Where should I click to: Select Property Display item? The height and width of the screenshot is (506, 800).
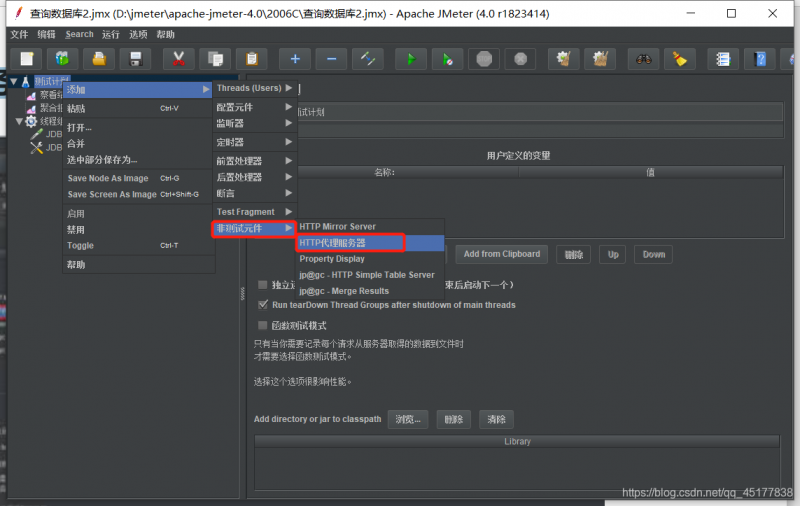(370, 259)
